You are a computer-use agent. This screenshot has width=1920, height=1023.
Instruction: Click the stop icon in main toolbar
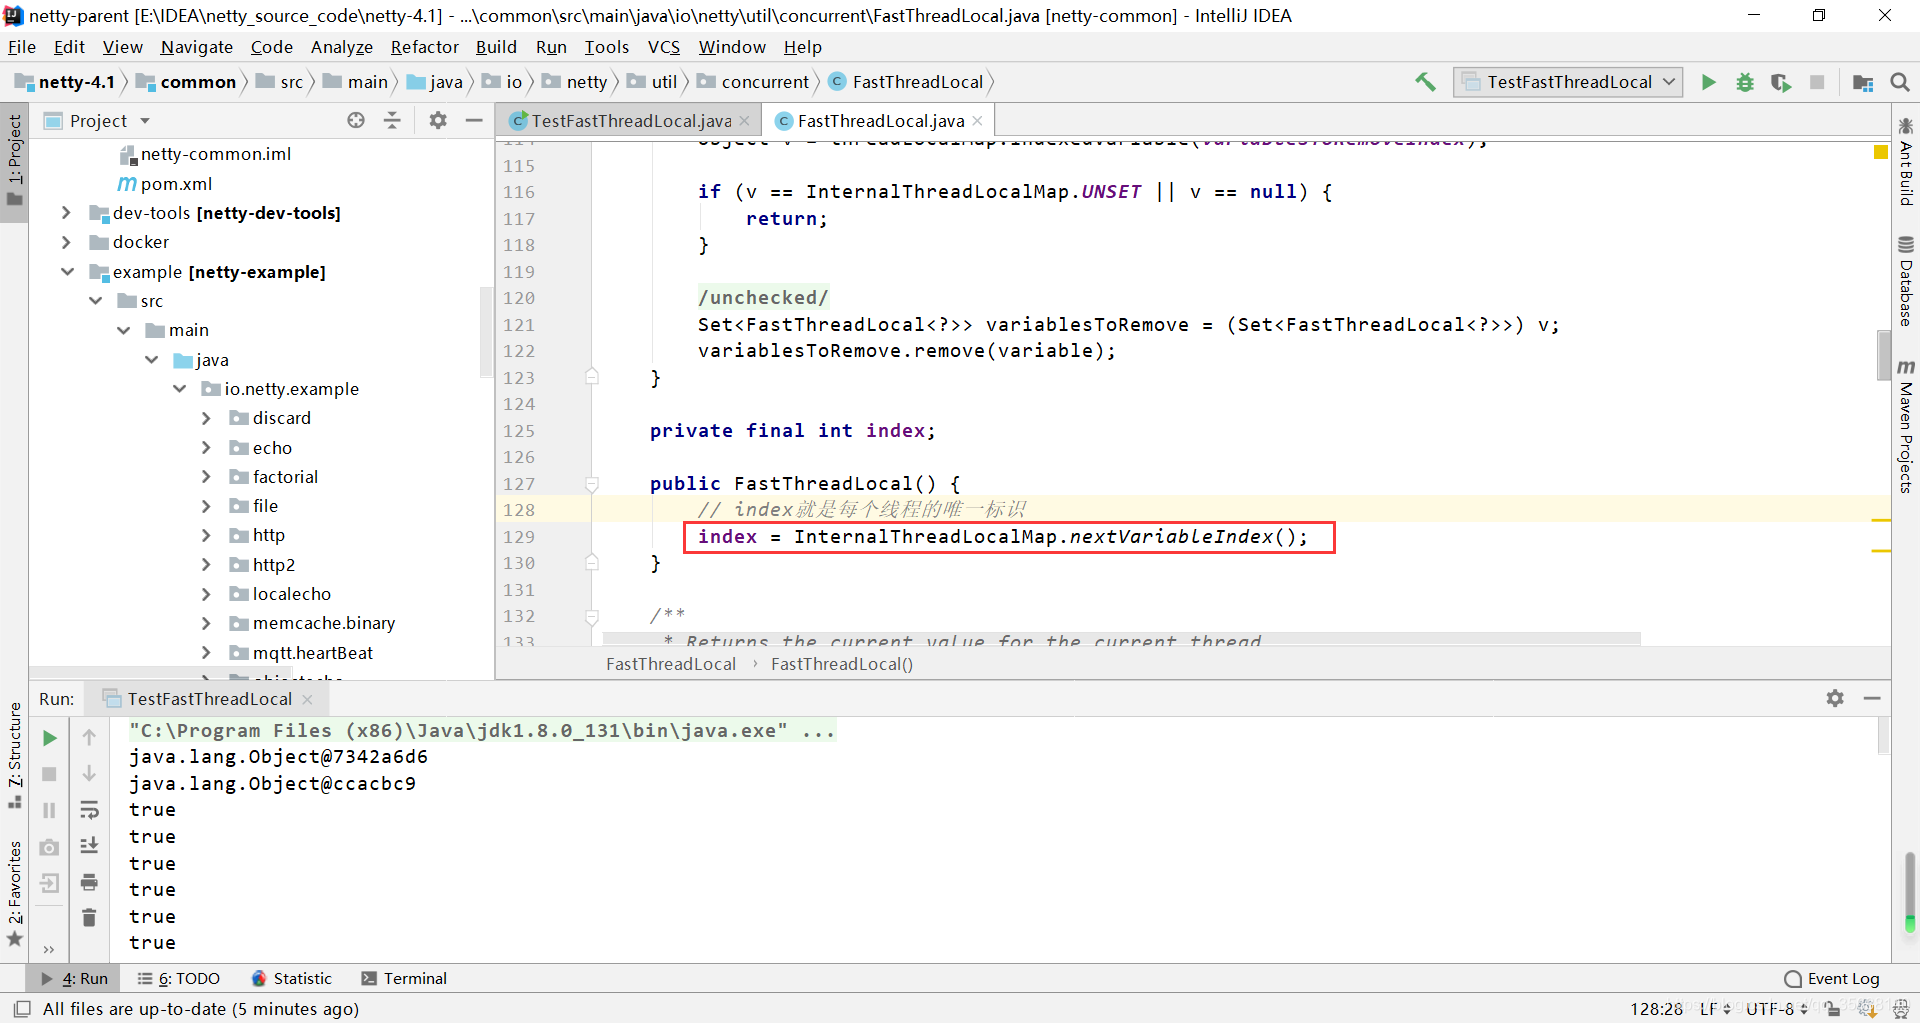(x=1817, y=82)
